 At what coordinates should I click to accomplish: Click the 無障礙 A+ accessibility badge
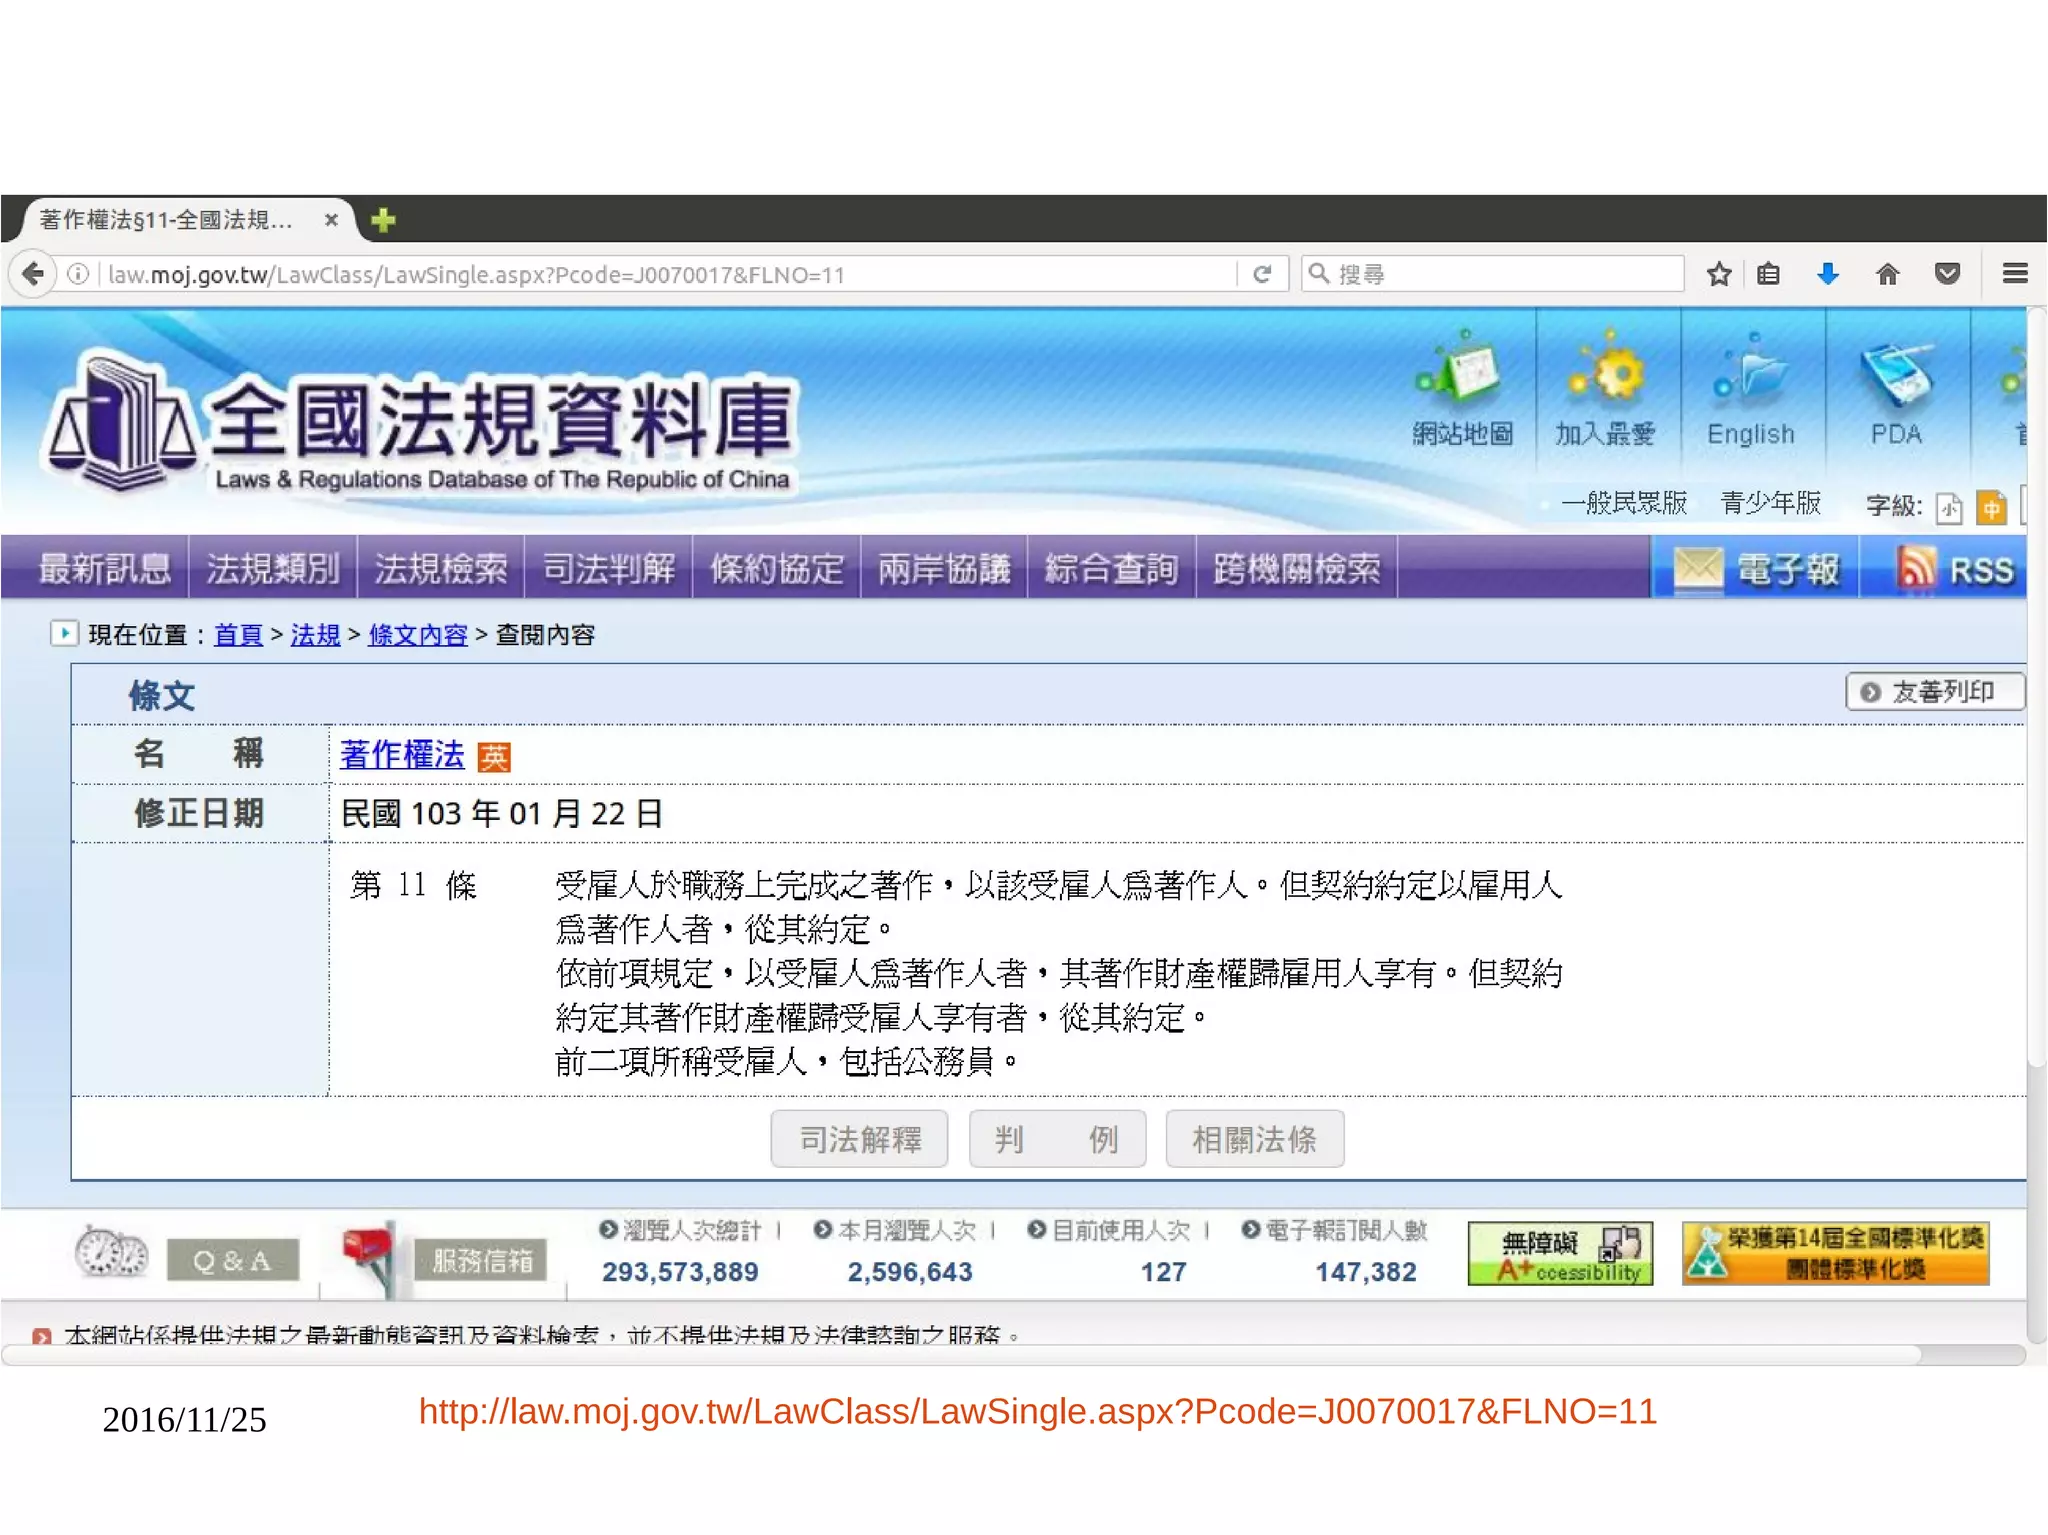tap(1560, 1254)
